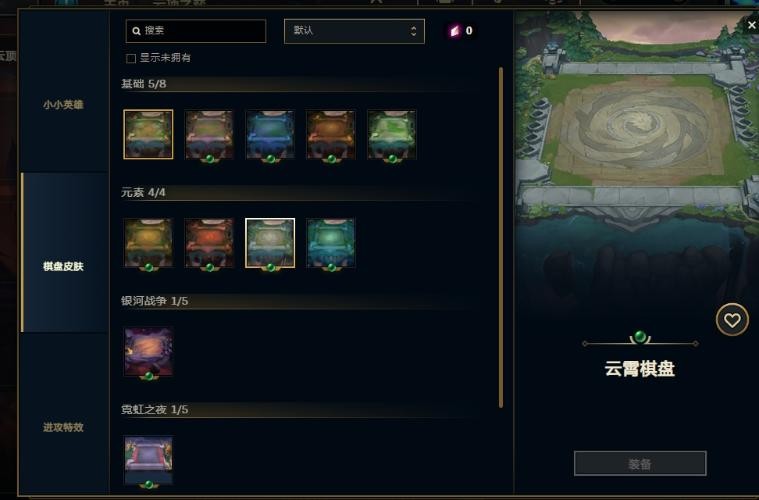Viewport: 759px width, 500px height.
Task: Choose the orange board skin in 基础 row
Action: click(331, 134)
